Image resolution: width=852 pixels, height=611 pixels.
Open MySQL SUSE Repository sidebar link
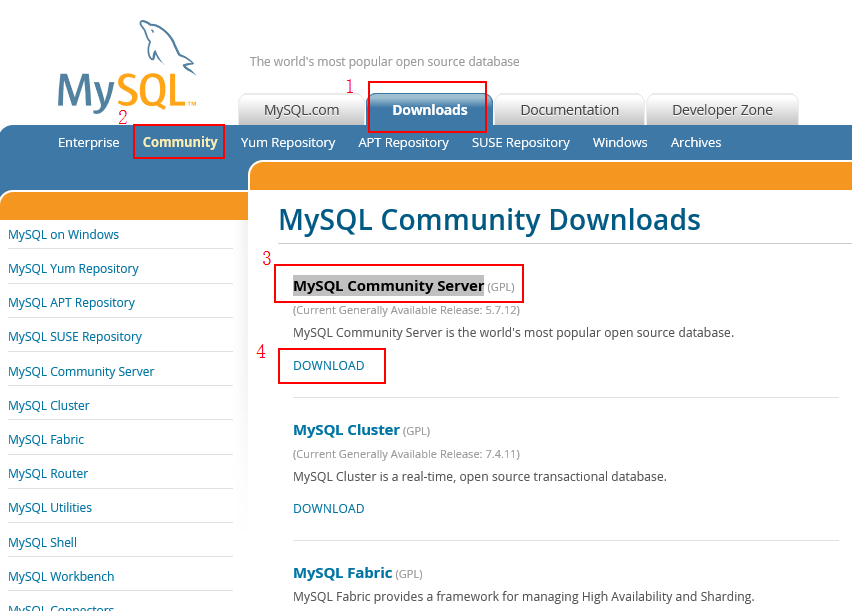click(75, 337)
